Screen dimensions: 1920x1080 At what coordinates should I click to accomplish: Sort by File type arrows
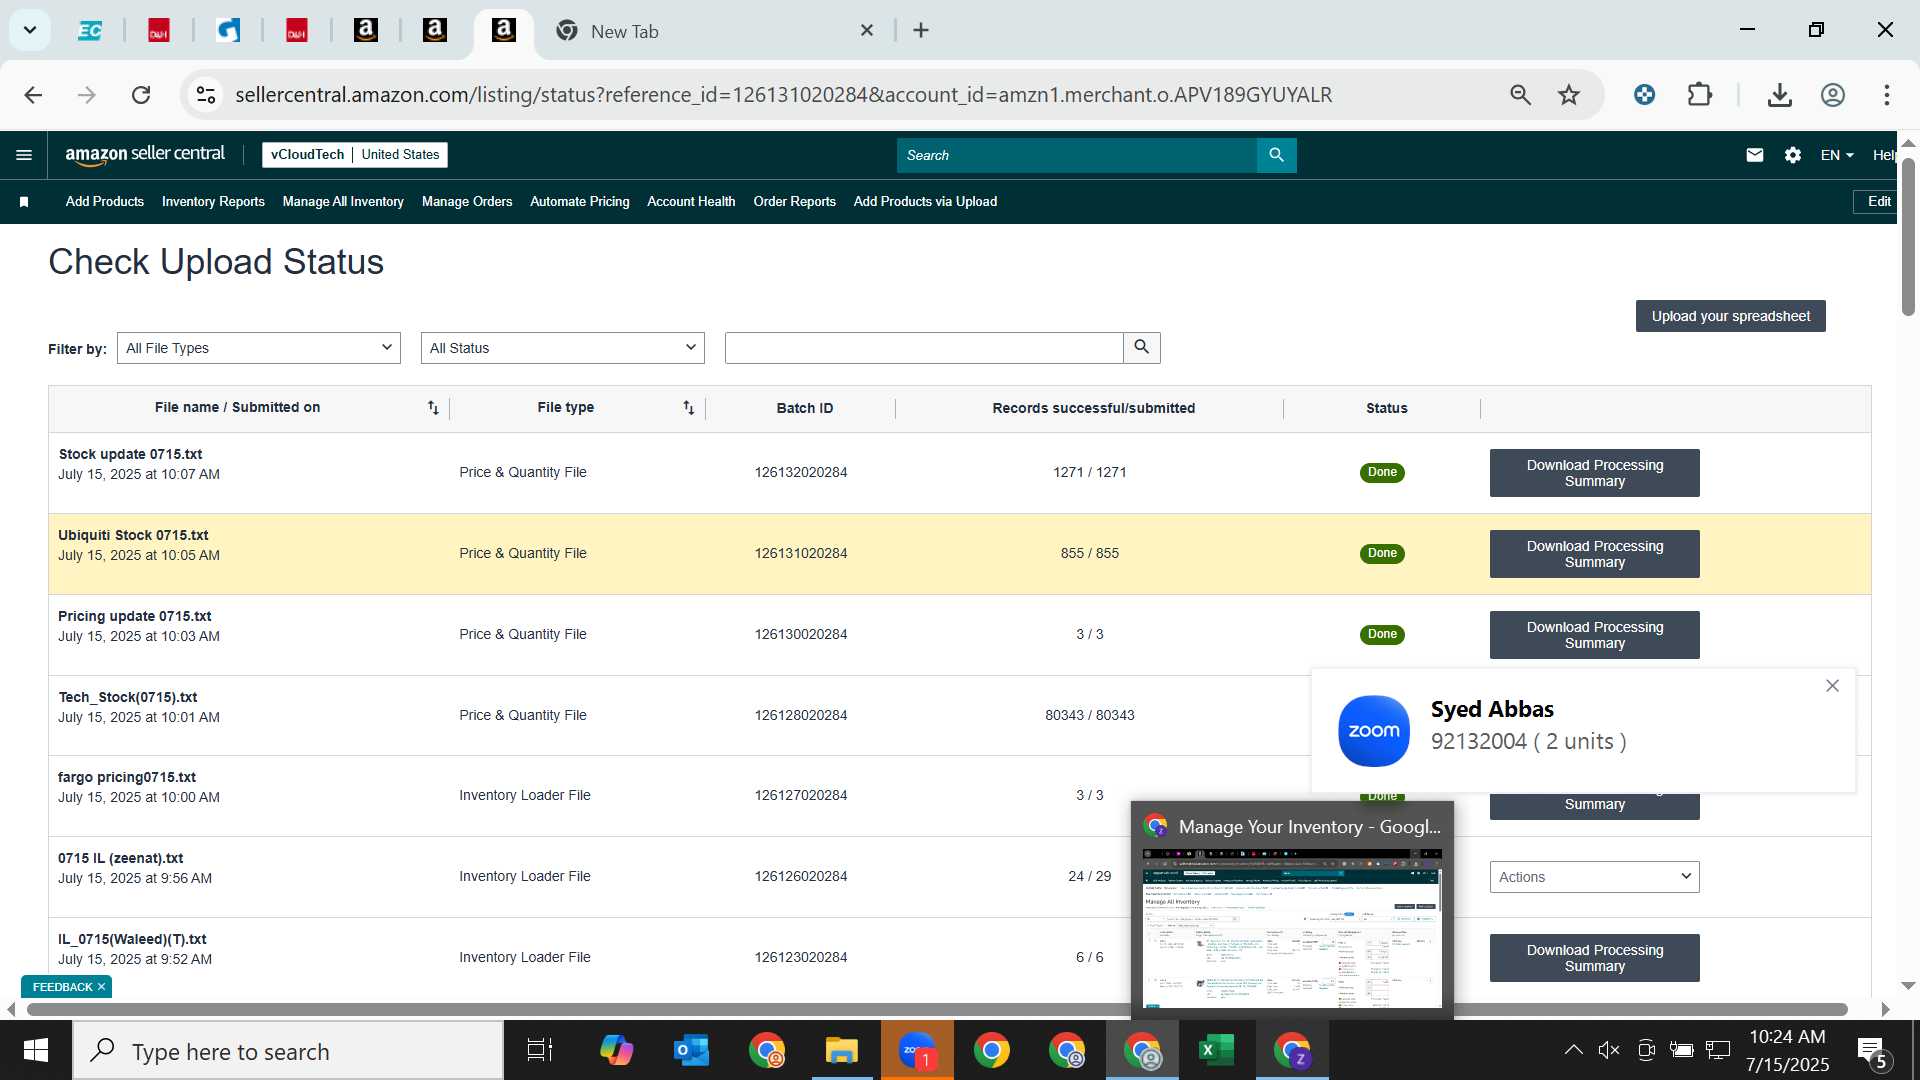[688, 408]
